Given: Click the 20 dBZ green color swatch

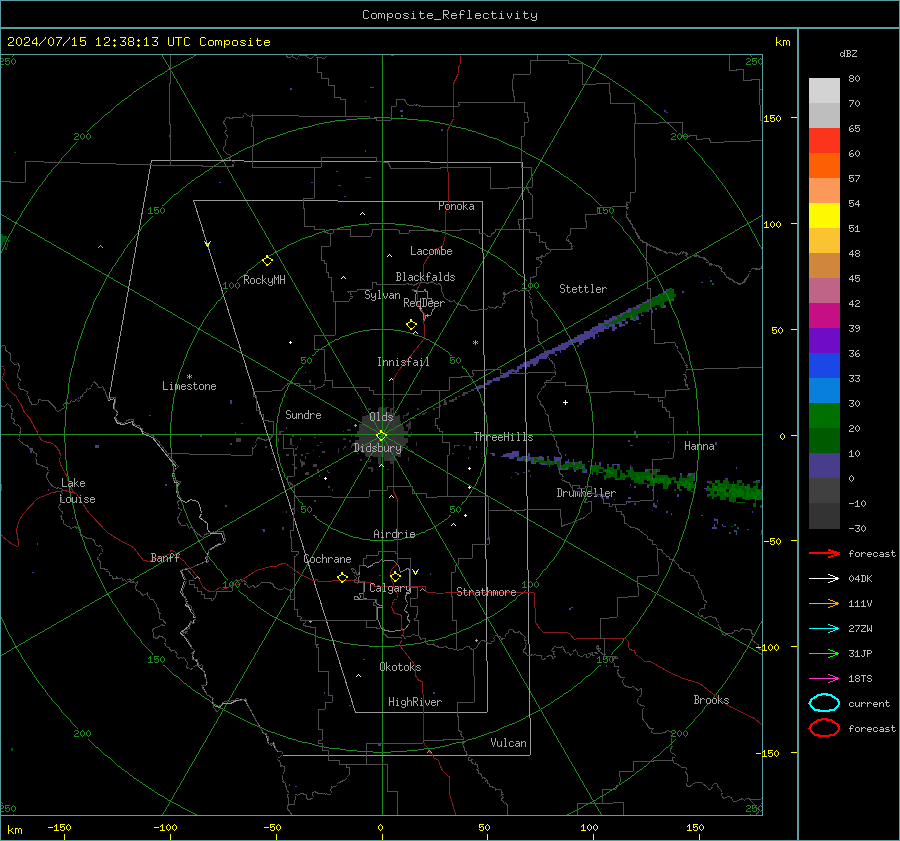Looking at the screenshot, I should tap(824, 416).
